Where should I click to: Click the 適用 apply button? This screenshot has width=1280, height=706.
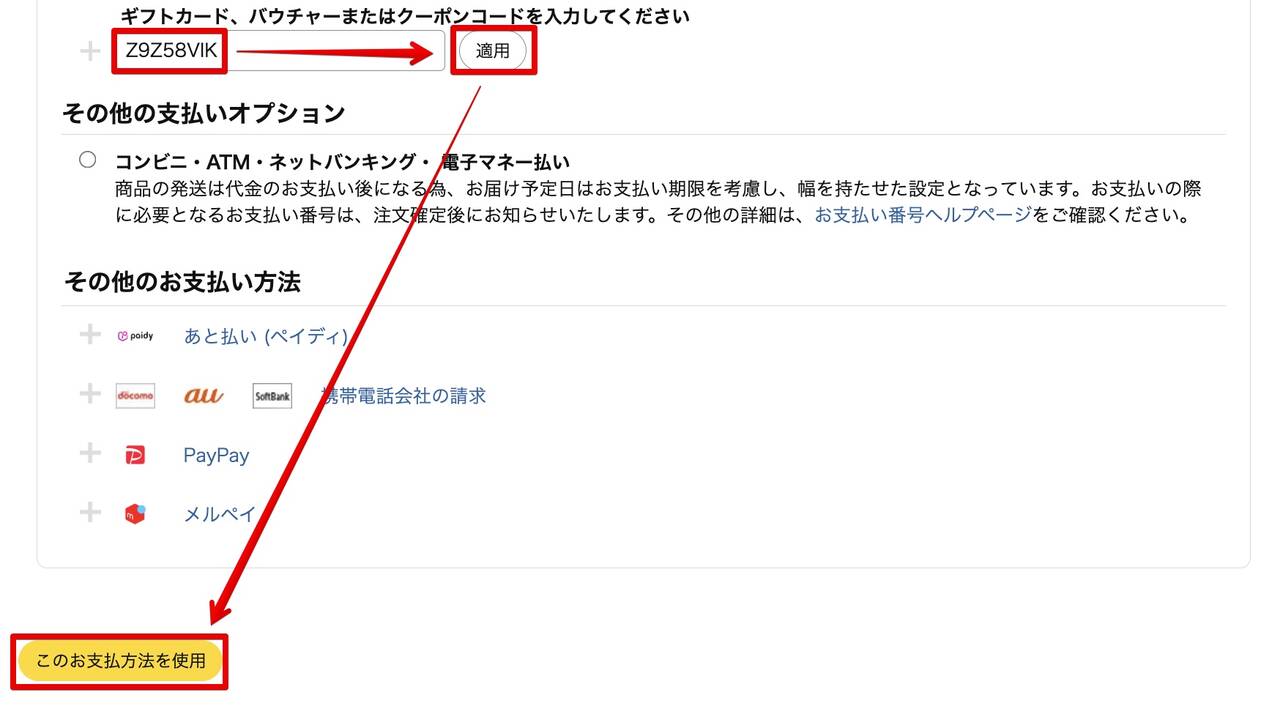493,50
